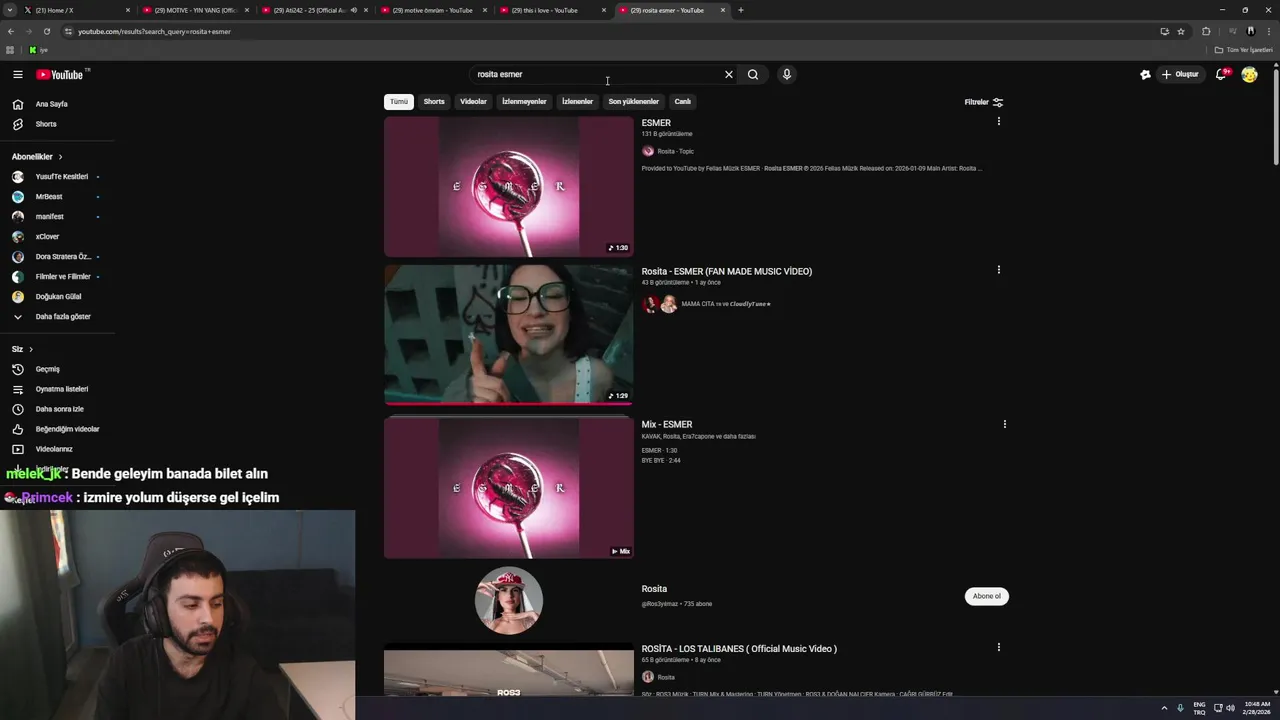Select the Son yüklenenler filter chip
The height and width of the screenshot is (720, 1280).
point(633,102)
